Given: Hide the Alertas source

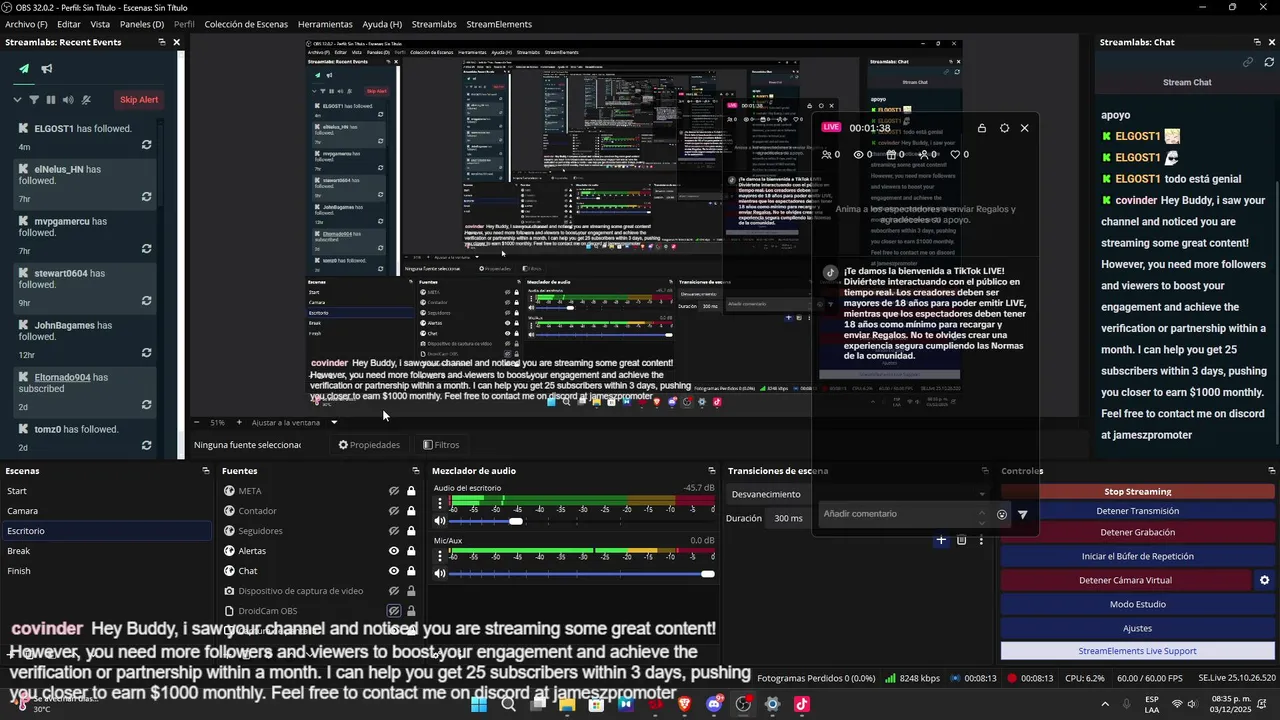Looking at the screenshot, I should pos(394,551).
